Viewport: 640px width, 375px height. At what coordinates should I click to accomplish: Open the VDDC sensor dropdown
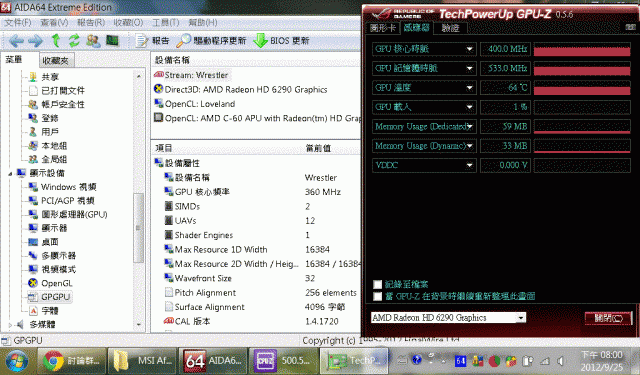469,165
